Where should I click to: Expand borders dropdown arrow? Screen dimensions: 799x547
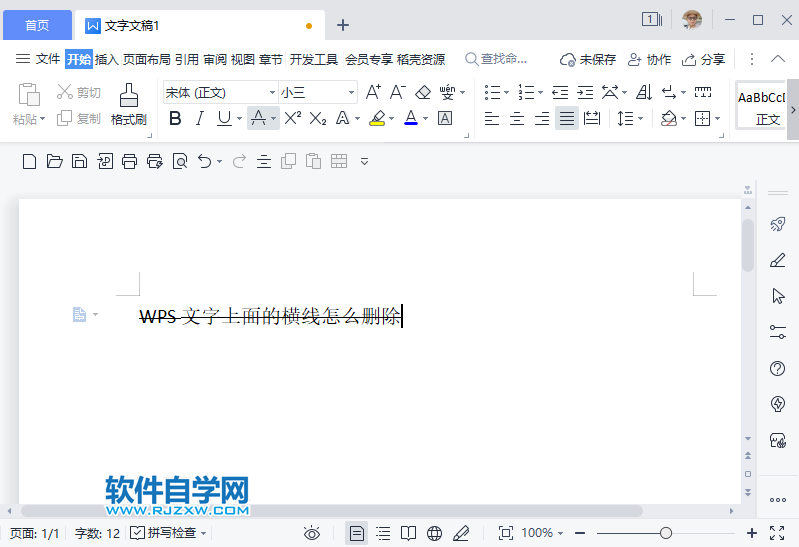pos(717,119)
